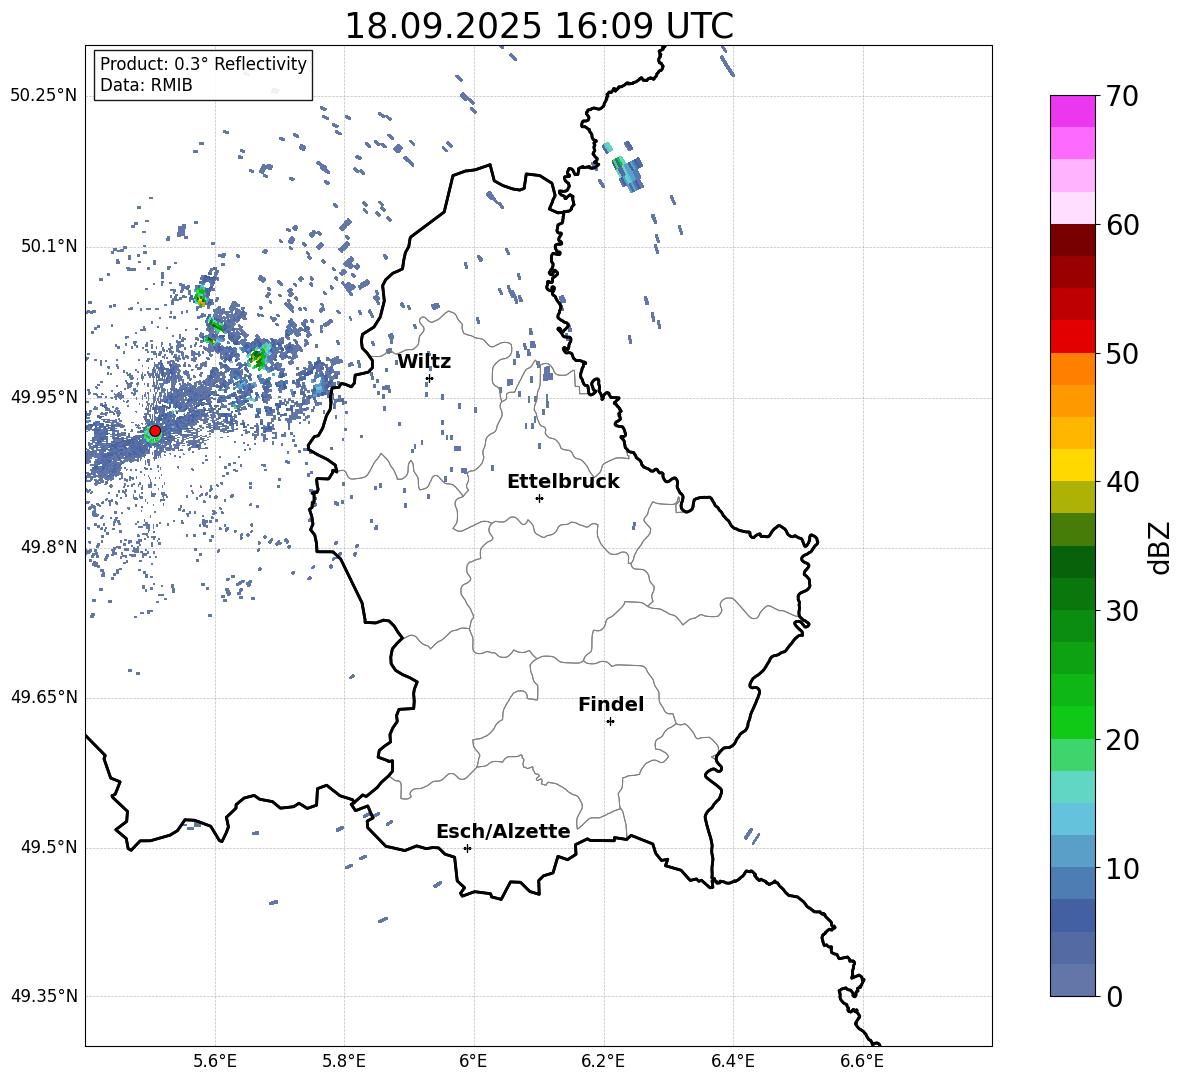Click the colorbar tick label 50
The width and height of the screenshot is (1184, 1081).
click(x=1122, y=353)
